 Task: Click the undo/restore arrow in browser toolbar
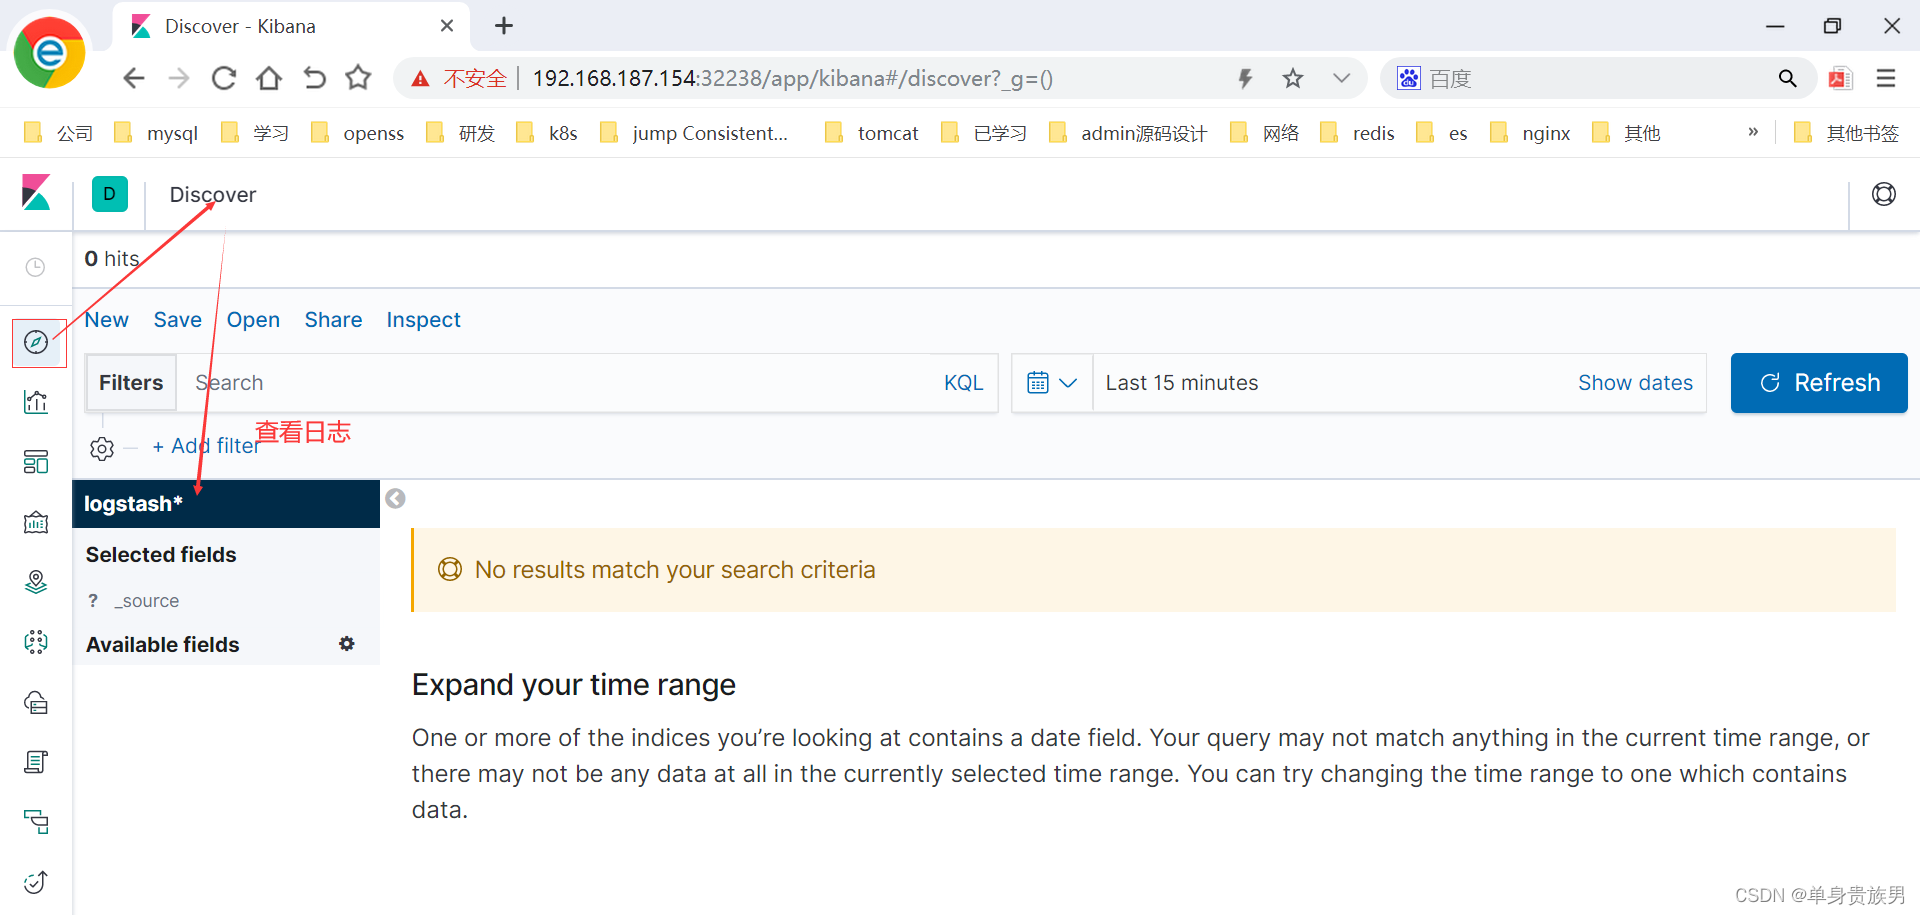(314, 78)
